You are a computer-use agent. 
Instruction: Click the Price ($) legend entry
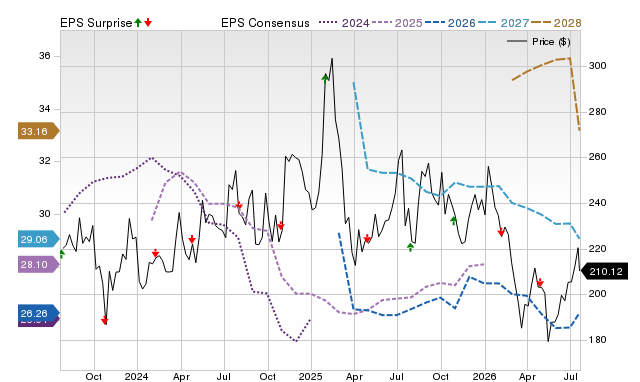tap(538, 42)
